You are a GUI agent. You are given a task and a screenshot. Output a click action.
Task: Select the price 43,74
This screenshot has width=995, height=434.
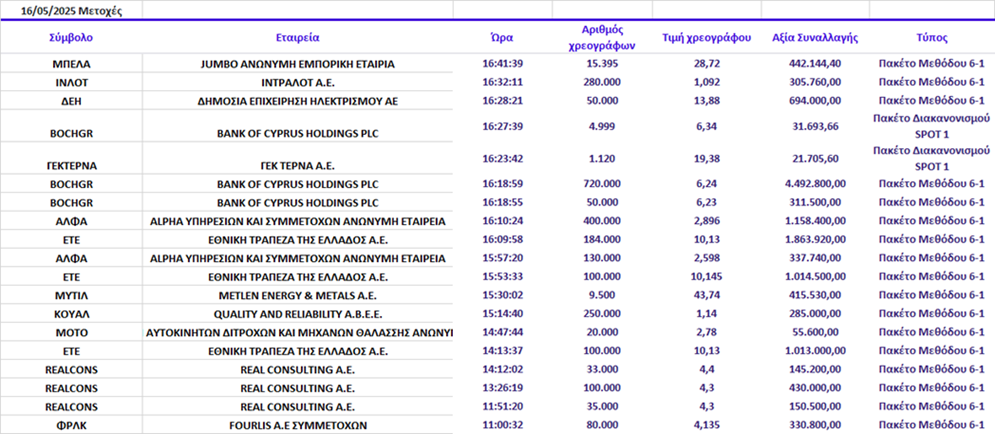coord(706,294)
